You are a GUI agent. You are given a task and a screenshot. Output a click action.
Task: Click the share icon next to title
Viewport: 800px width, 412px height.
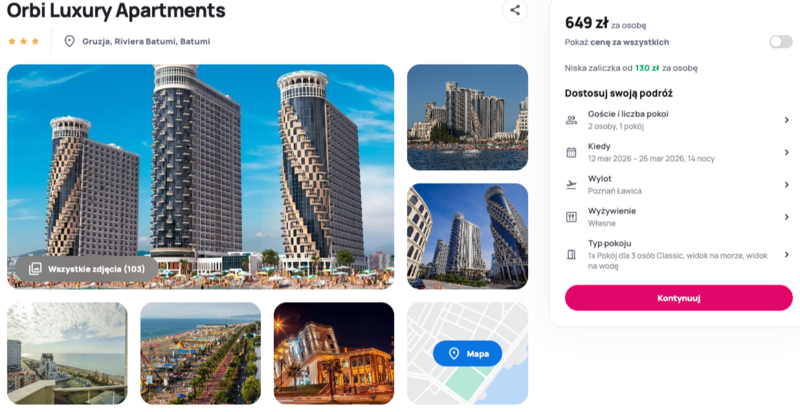tap(515, 10)
